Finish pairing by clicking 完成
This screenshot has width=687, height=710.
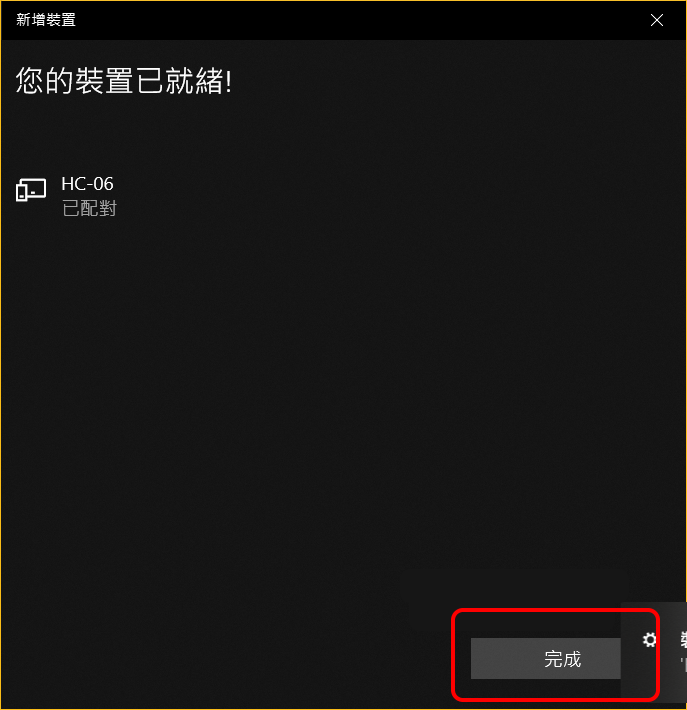[545, 658]
